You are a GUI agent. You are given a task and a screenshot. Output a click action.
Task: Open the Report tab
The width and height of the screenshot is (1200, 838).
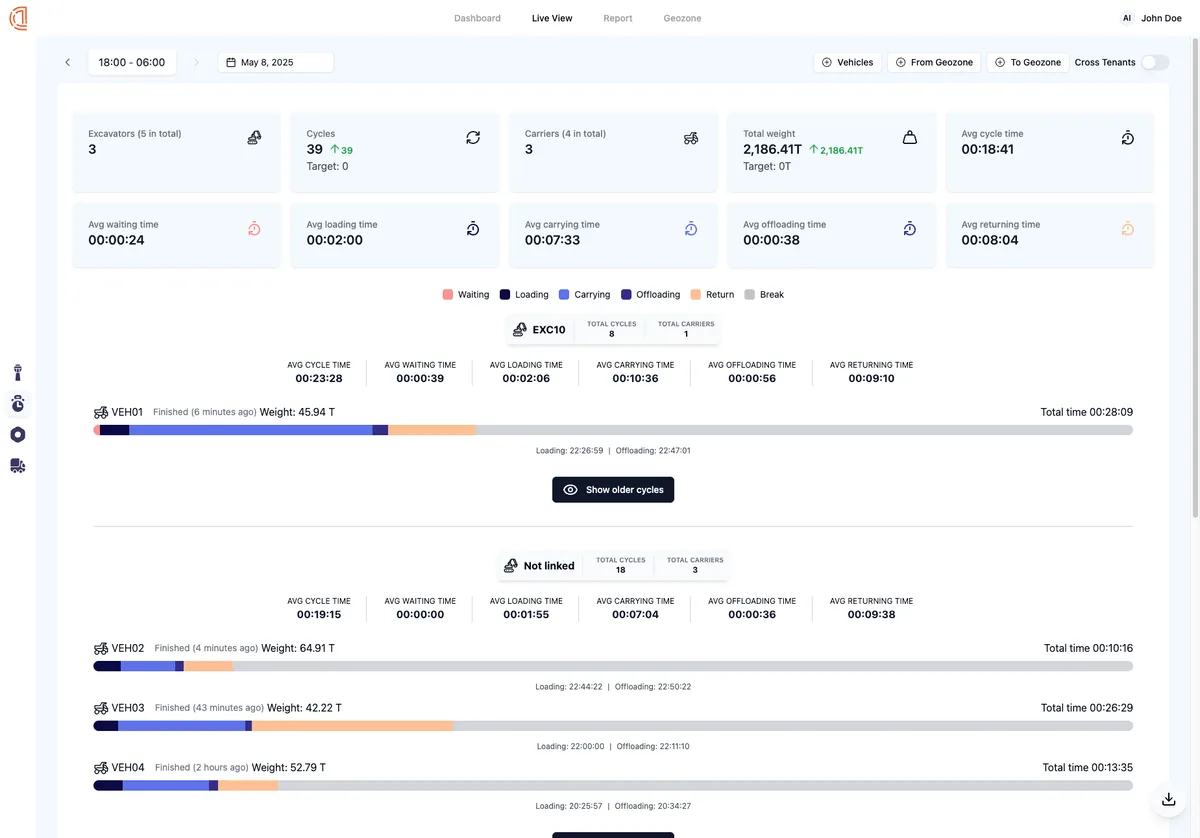pos(617,17)
